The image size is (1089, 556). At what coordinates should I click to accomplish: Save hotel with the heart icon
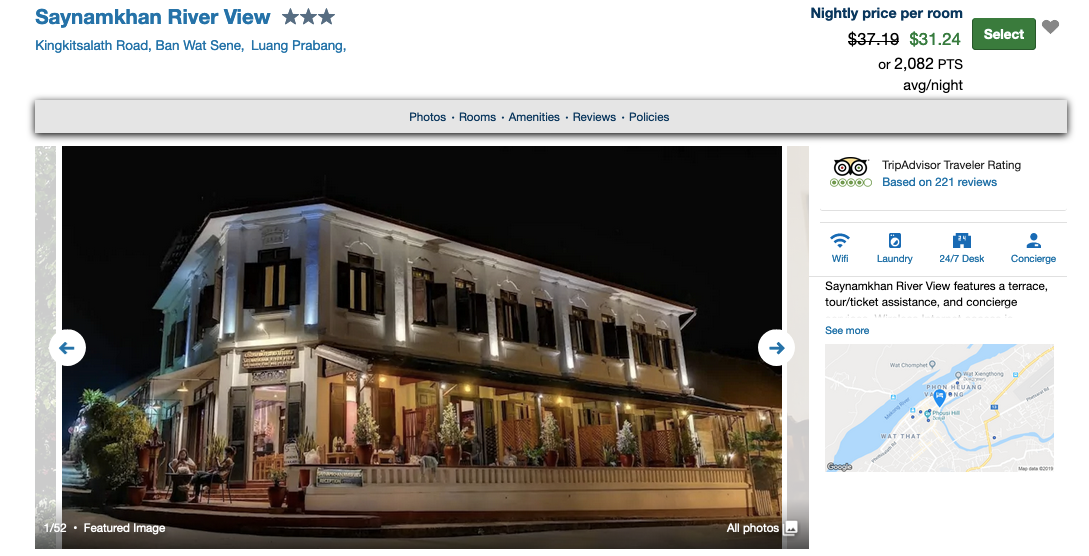[x=1050, y=27]
